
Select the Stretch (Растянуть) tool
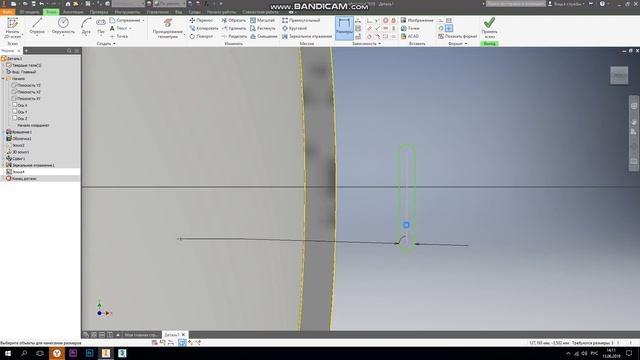[x=263, y=28]
